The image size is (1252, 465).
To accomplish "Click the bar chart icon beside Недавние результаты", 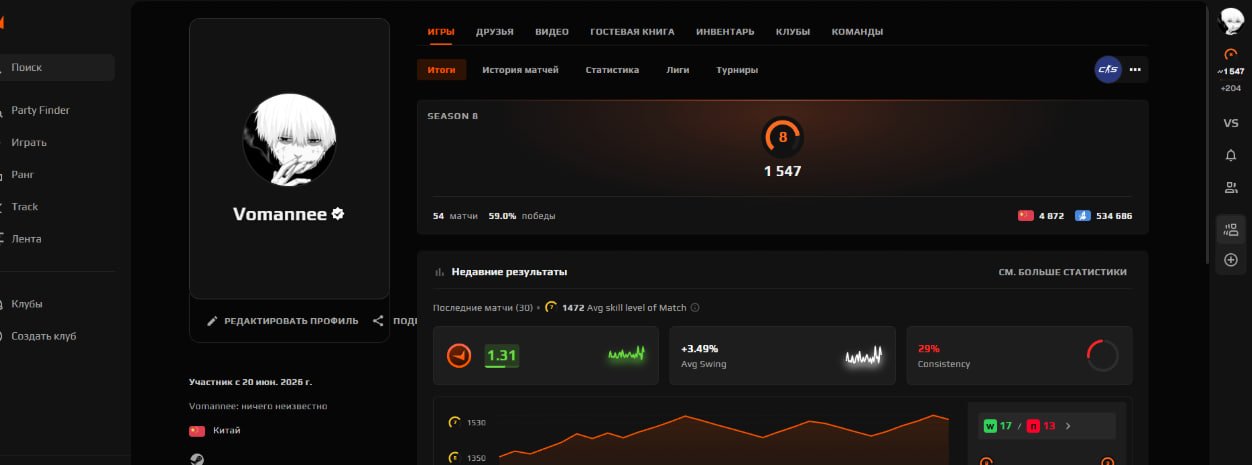I will 439,272.
